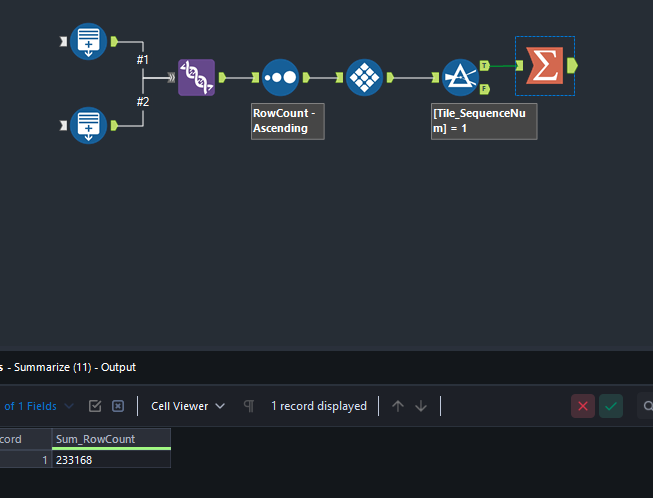Select the lower Text Input tool
The image size is (653, 498).
[x=88, y=125]
